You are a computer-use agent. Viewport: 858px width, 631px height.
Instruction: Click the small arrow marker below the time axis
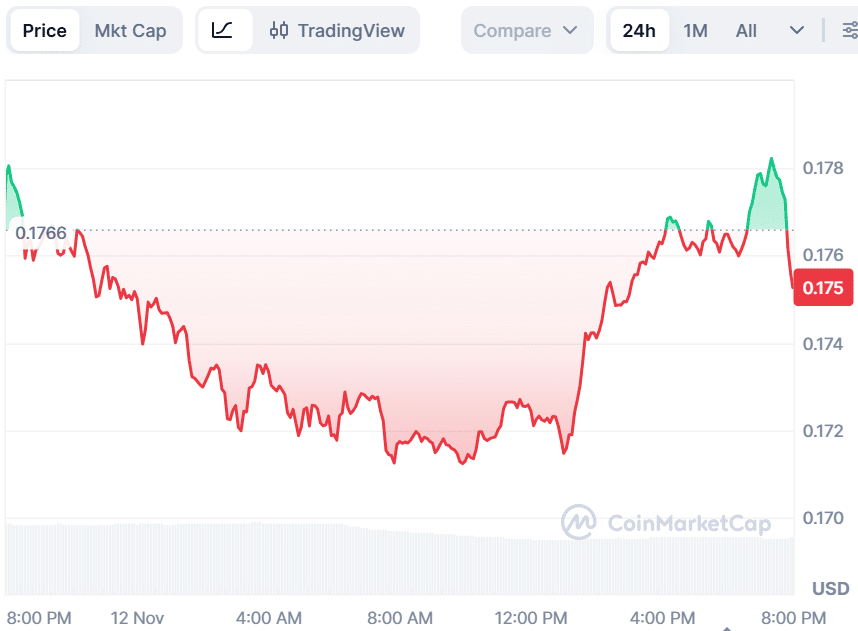pyautogui.click(x=727, y=628)
